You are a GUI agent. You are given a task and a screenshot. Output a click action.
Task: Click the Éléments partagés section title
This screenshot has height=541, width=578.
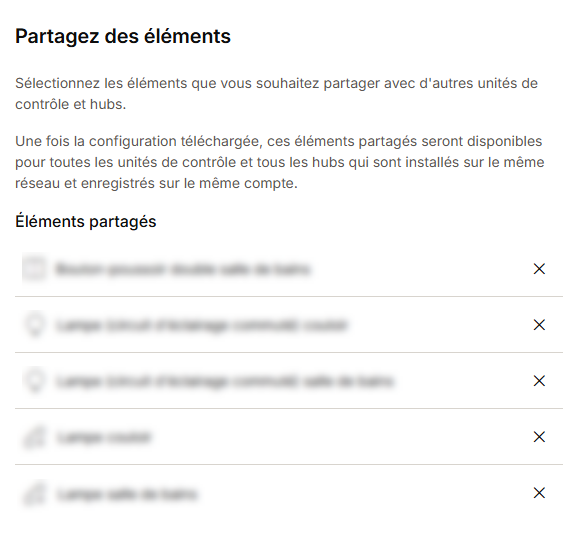(x=86, y=221)
